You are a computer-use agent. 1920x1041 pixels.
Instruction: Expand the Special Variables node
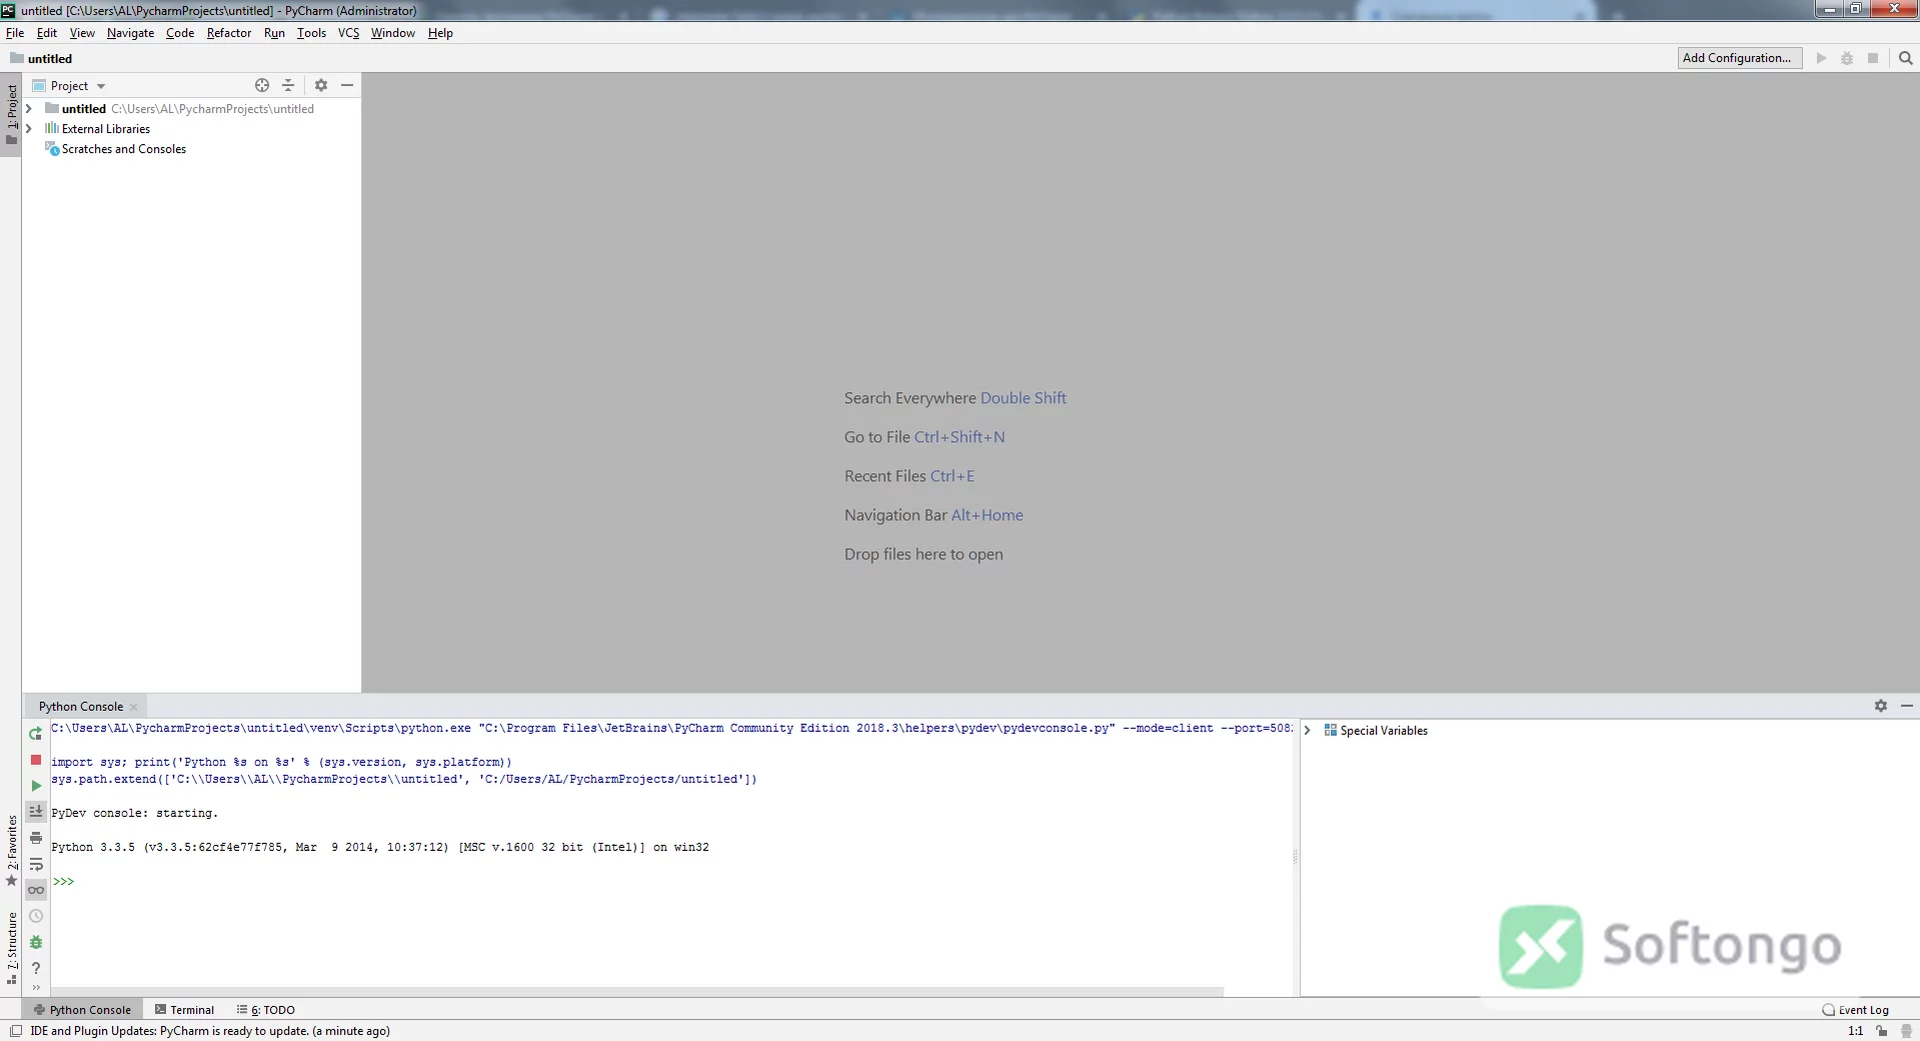pos(1307,731)
